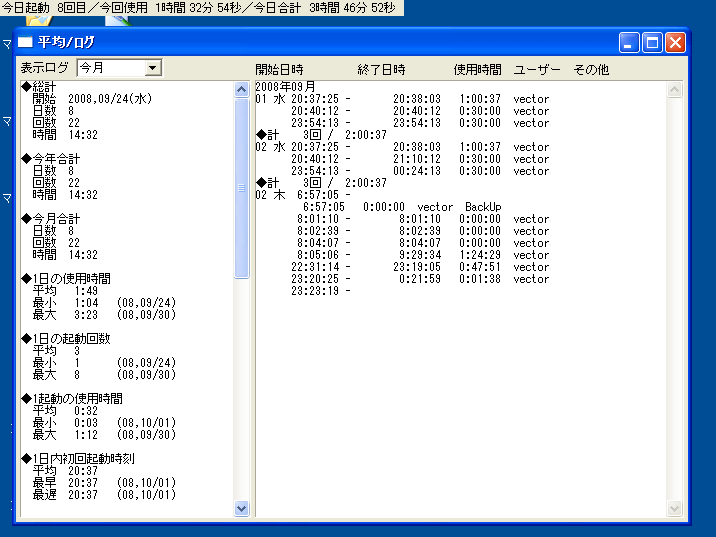Viewport: 716px width, 537px height.
Task: Click the left pane scroll down arrow
Action: tap(242, 508)
